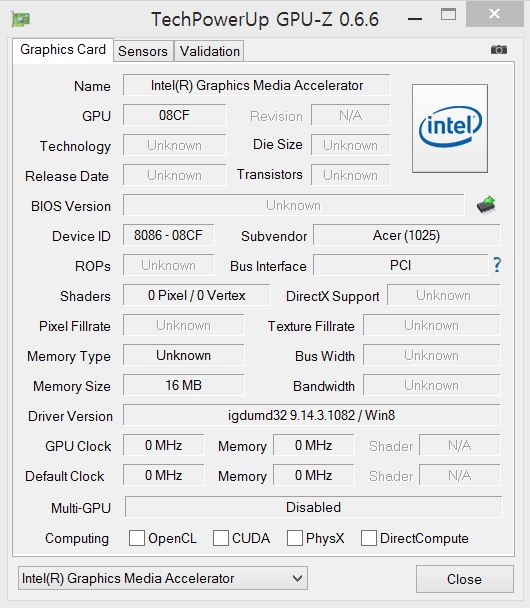Screen dimensions: 530x608
Task: Click the TechPowerUp GPU-Z 0.6.6 title
Action: (265, 19)
